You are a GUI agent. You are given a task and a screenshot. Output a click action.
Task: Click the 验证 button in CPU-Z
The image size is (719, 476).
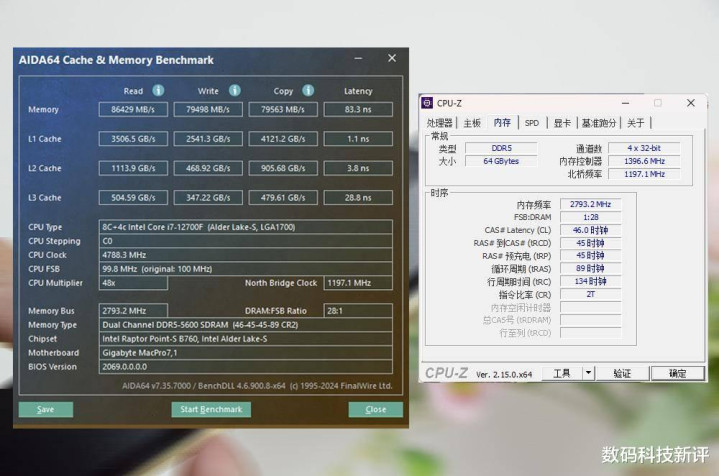[x=622, y=373]
